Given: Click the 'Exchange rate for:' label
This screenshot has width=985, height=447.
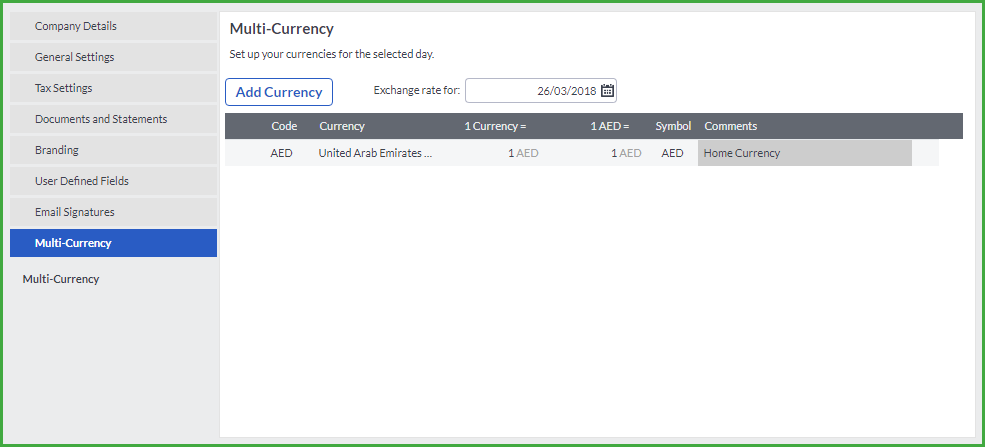Looking at the screenshot, I should click(417, 90).
